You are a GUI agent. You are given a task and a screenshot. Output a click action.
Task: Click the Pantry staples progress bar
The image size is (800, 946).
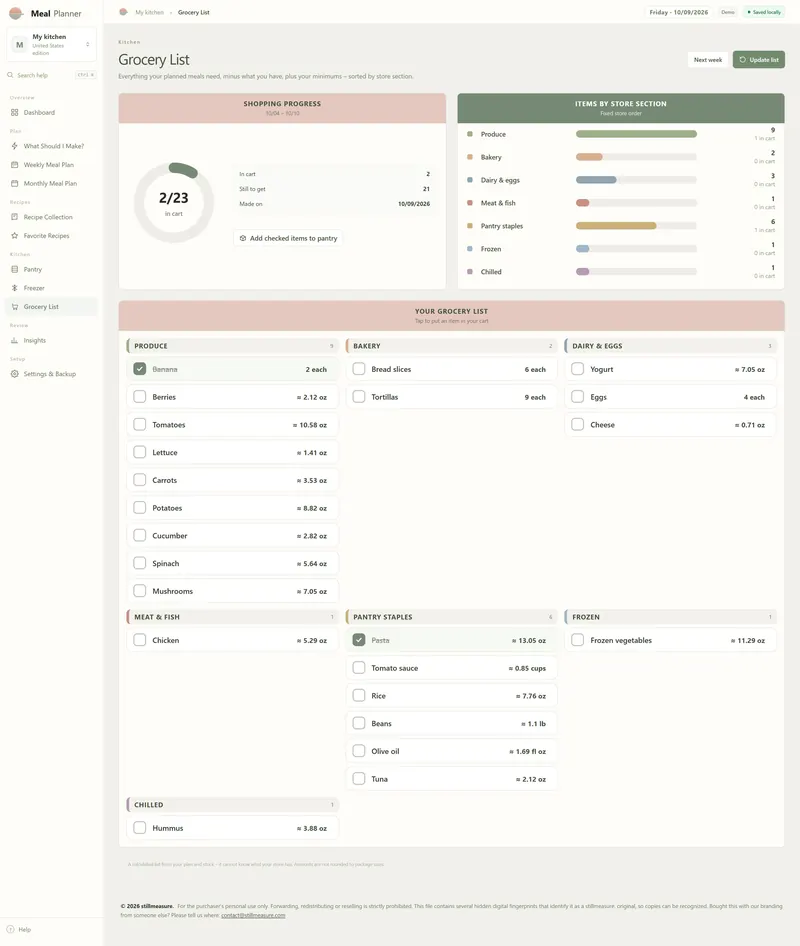tap(636, 226)
